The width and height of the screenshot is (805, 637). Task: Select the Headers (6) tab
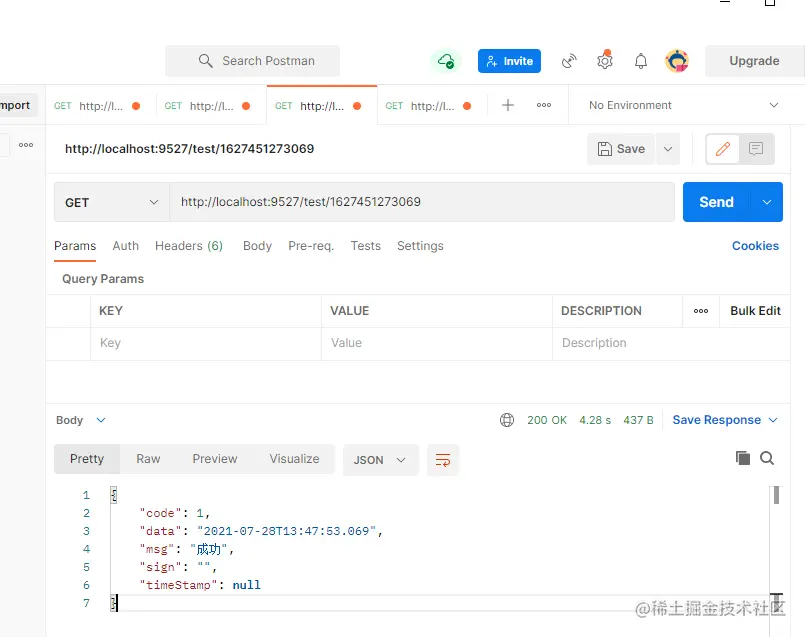189,246
